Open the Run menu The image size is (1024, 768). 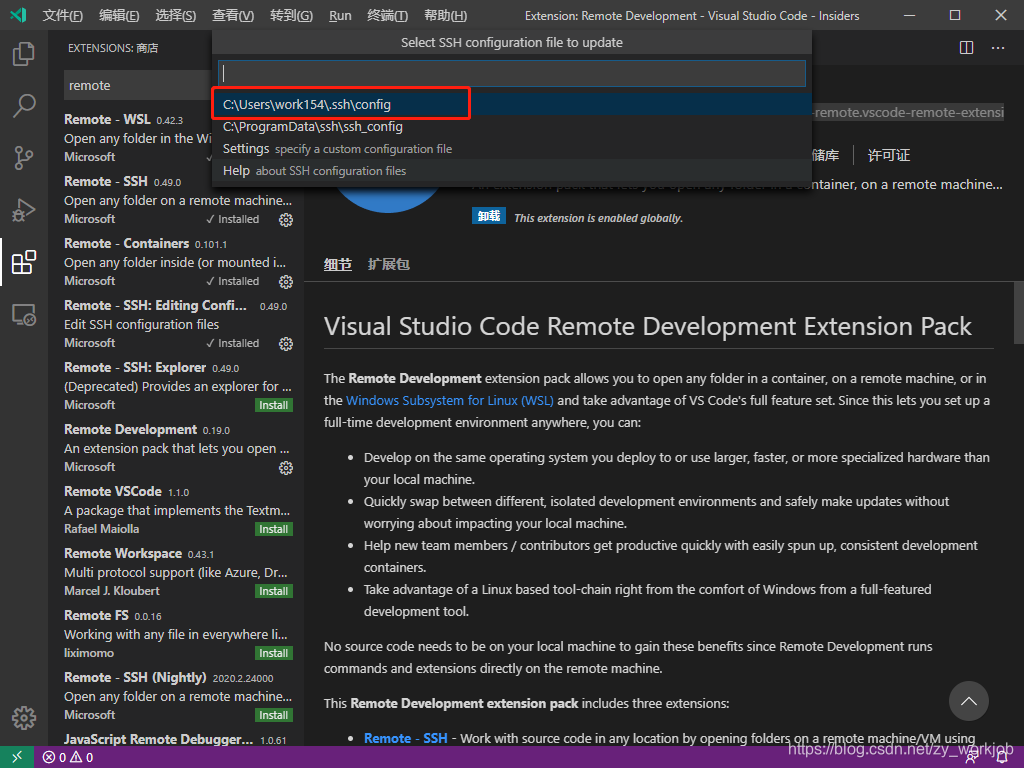pyautogui.click(x=340, y=16)
